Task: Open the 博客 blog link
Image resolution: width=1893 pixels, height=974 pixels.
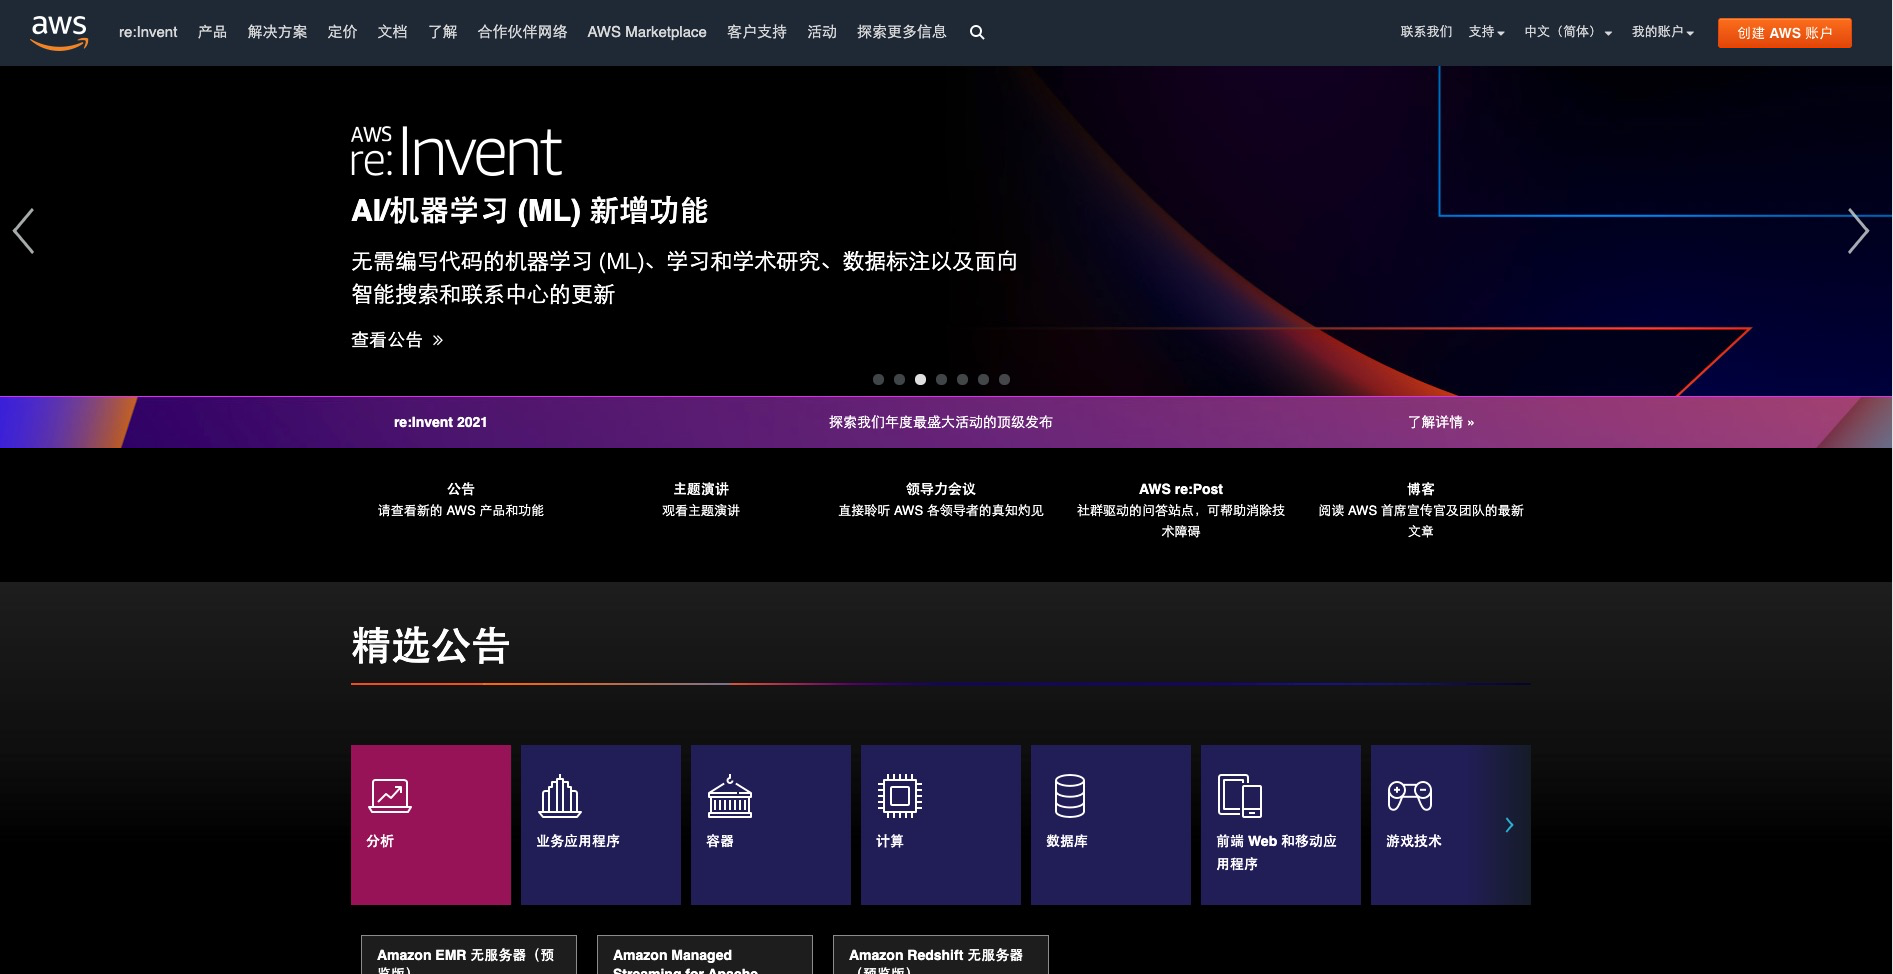Action: click(1421, 489)
